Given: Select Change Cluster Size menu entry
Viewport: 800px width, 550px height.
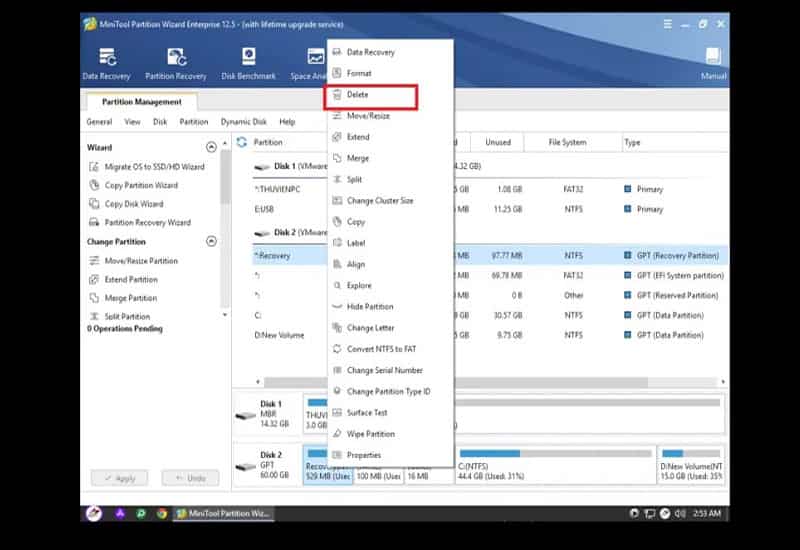Looking at the screenshot, I should 390,201.
